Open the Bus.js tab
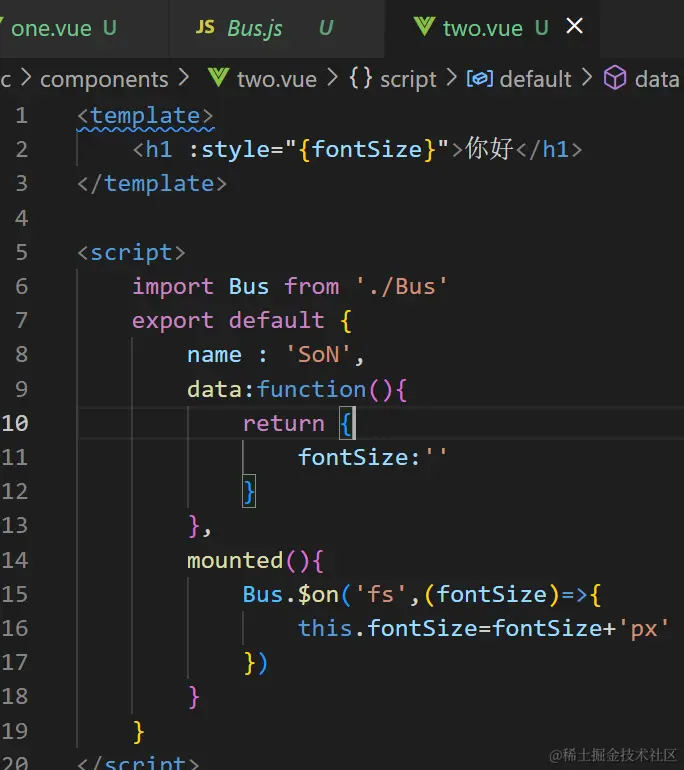Screen dimensions: 684x770 (x=254, y=28)
